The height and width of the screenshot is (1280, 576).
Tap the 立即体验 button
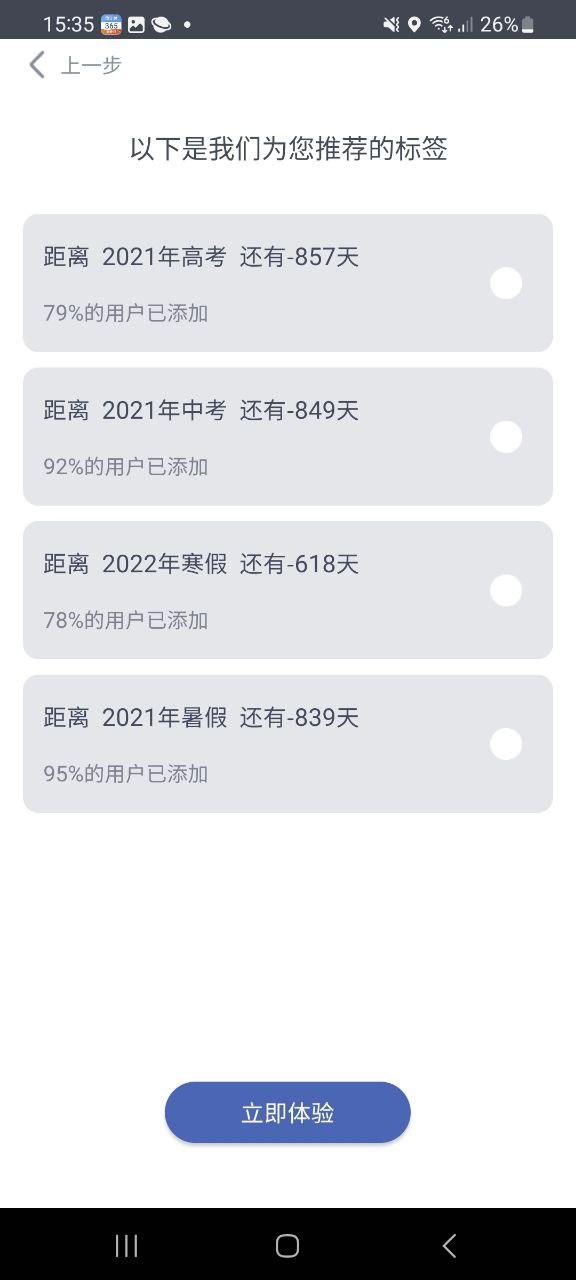tap(287, 1112)
